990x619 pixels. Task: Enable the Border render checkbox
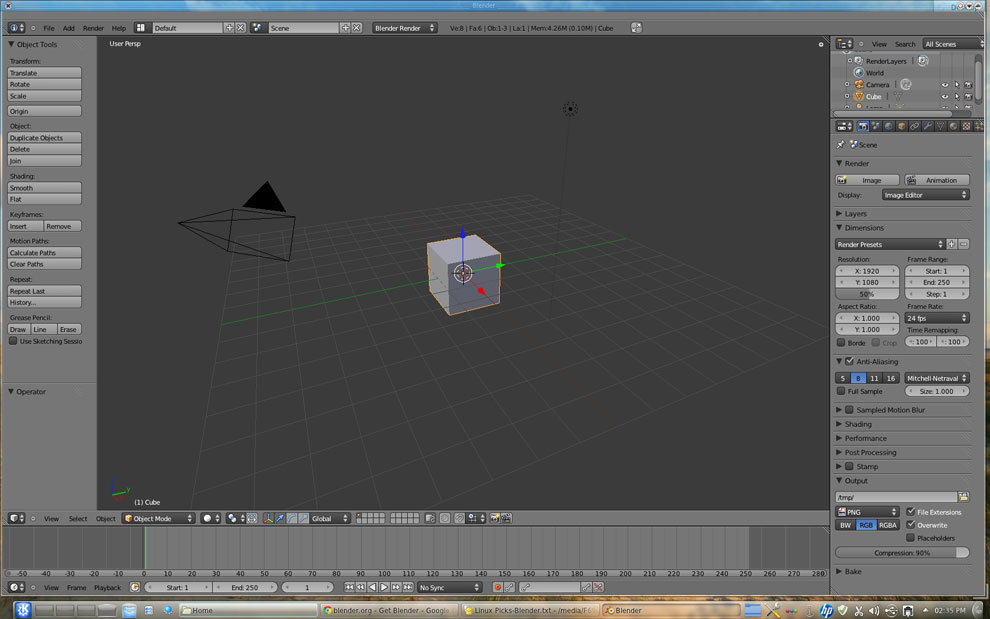click(x=840, y=342)
